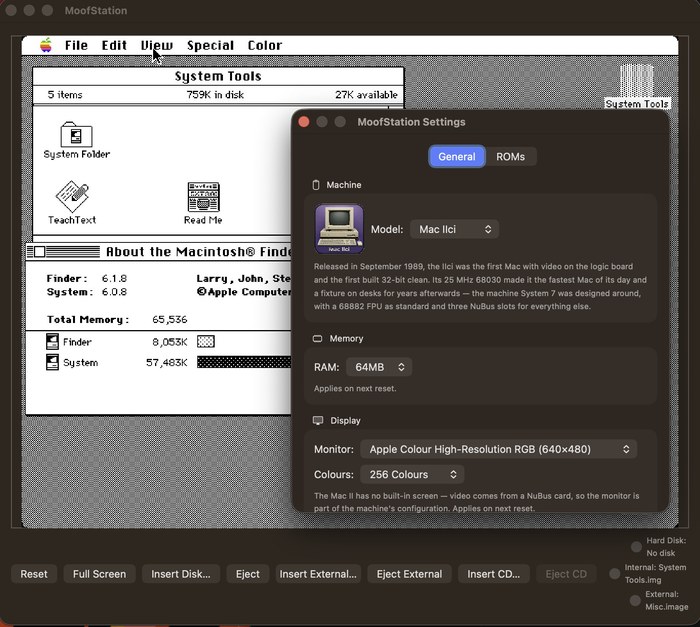Viewport: 700px width, 627px height.
Task: Open the Color menu
Action: point(265,45)
